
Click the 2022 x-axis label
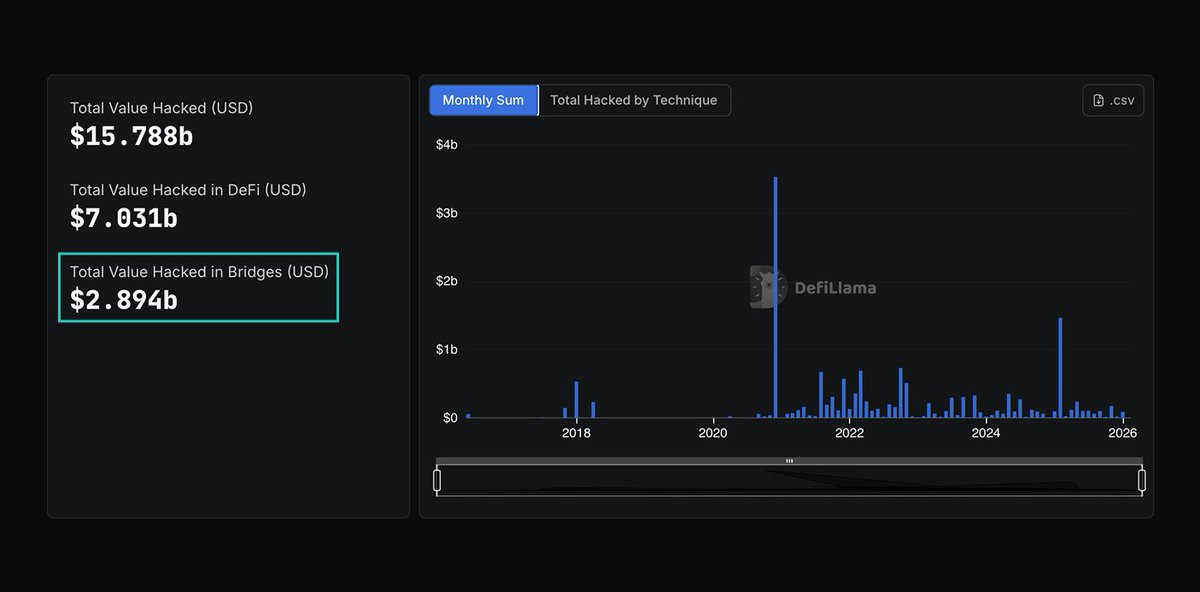tap(849, 433)
